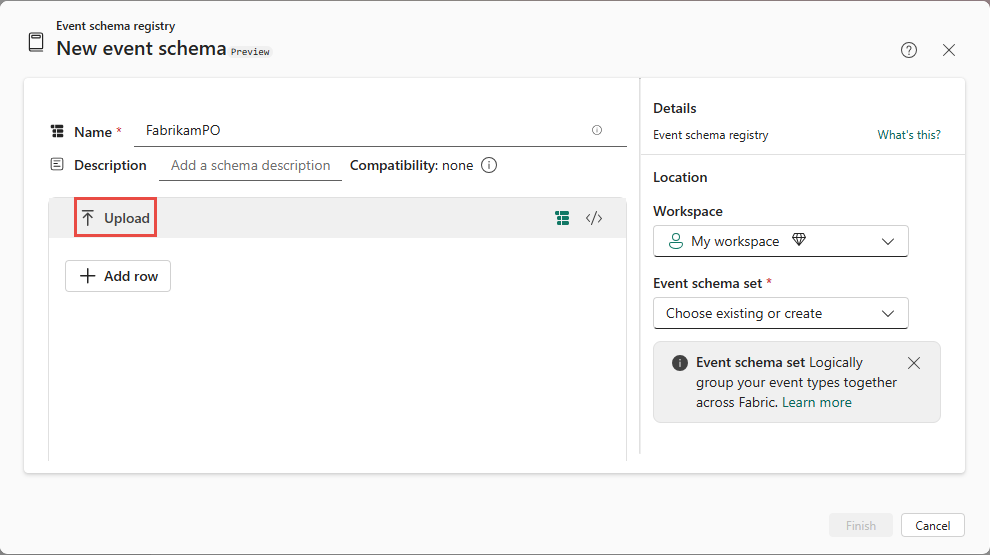Click the Compatibility info icon
The width and height of the screenshot is (990, 555).
[x=489, y=165]
